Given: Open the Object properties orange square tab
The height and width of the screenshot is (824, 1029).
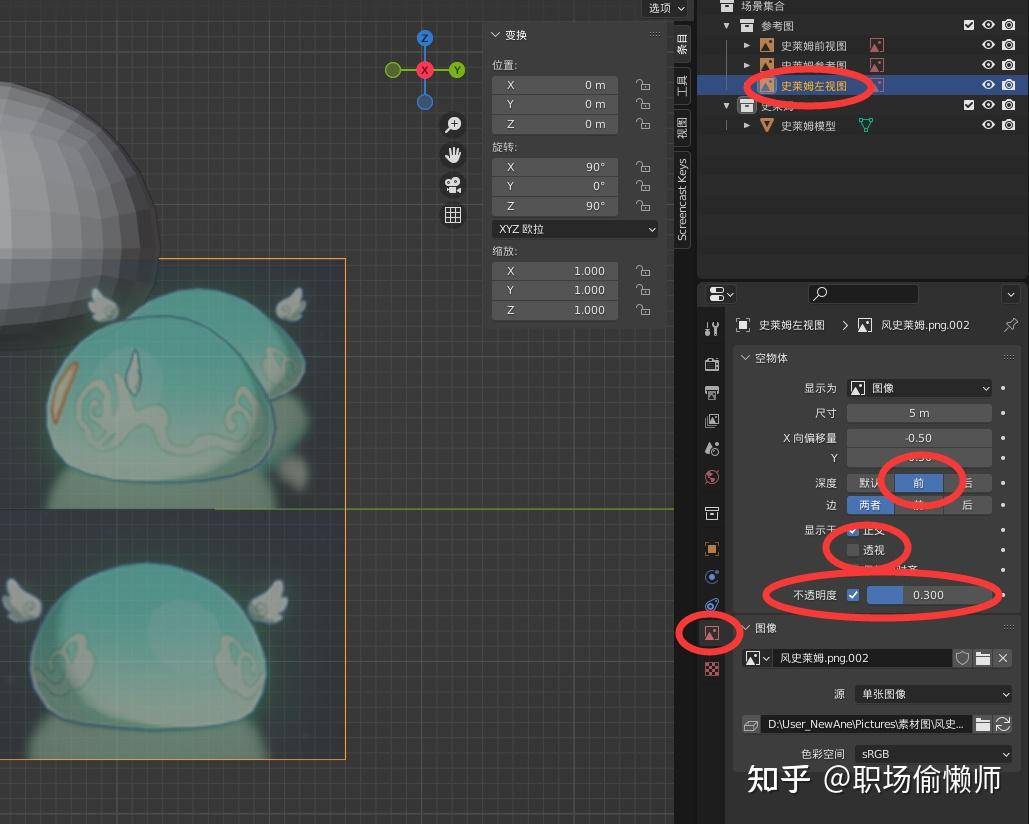Looking at the screenshot, I should (712, 548).
